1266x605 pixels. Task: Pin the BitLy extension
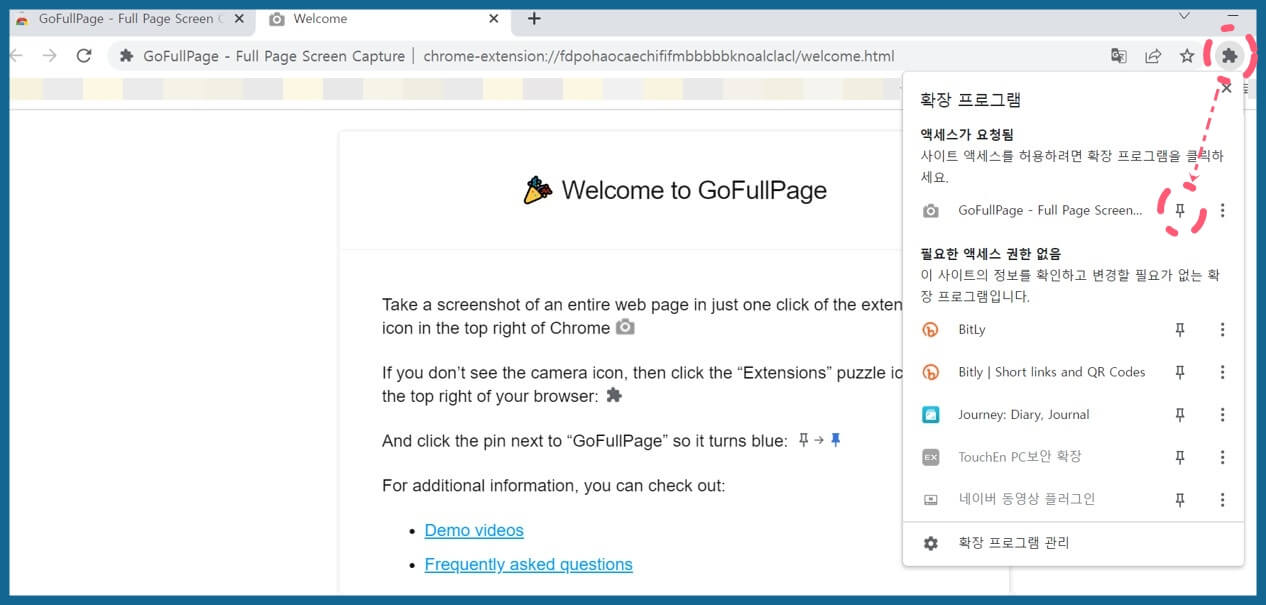coord(1180,330)
